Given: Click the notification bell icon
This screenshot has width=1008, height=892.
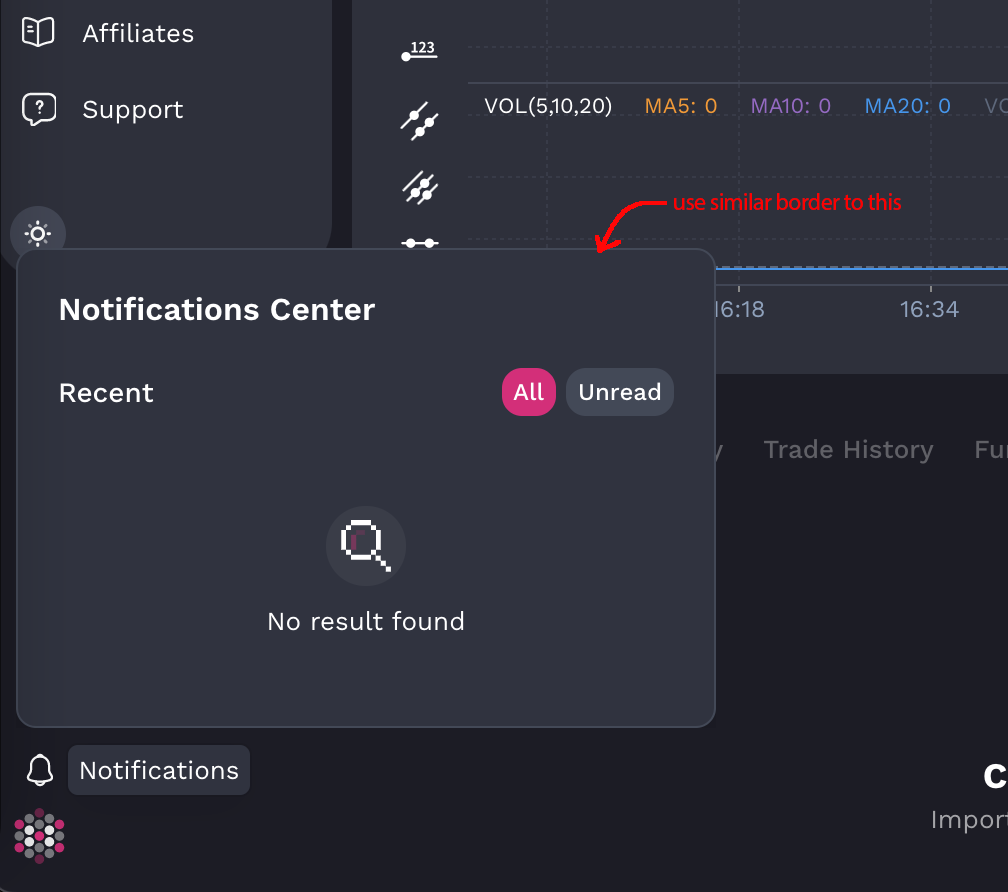Looking at the screenshot, I should pyautogui.click(x=39, y=770).
